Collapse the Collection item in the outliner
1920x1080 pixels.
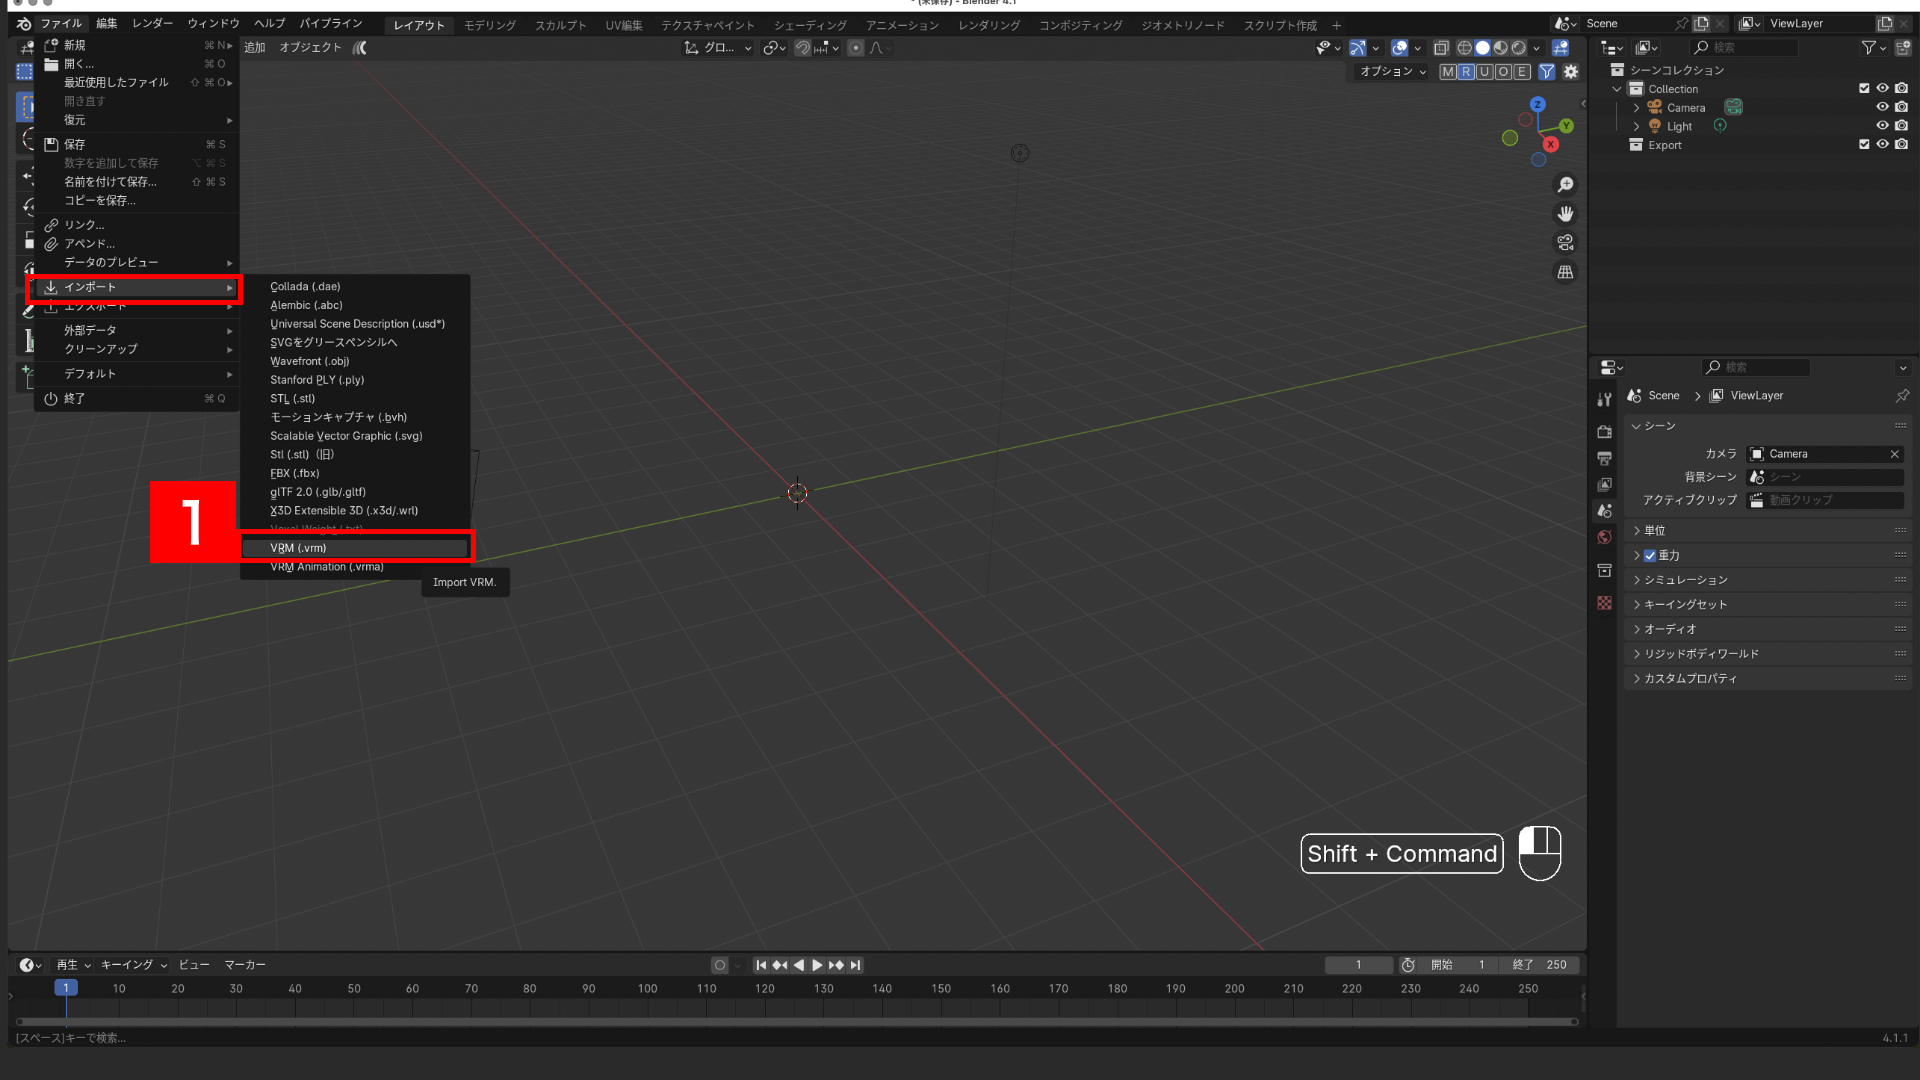pos(1617,88)
